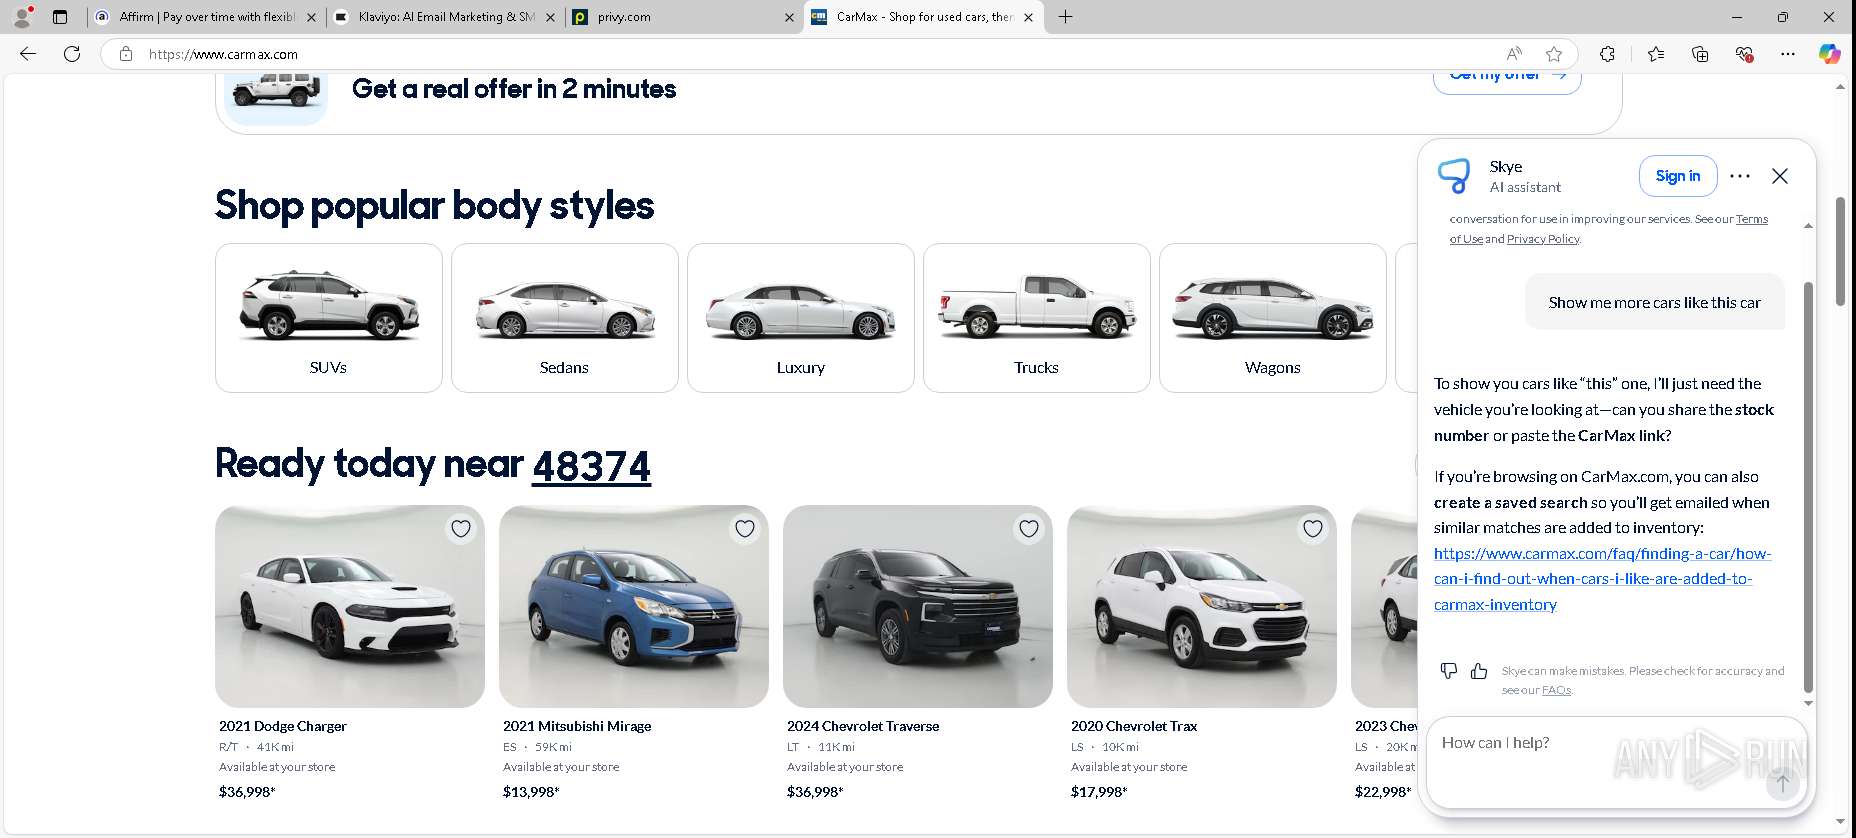Select the CarMax tab
The height and width of the screenshot is (838, 1856).
[x=922, y=17]
